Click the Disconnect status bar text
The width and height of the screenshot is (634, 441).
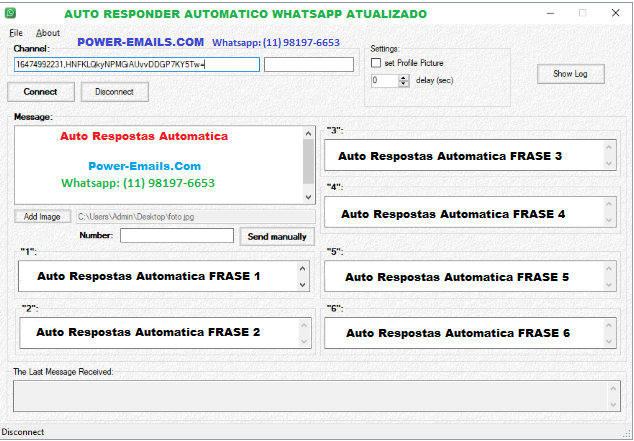point(23,432)
